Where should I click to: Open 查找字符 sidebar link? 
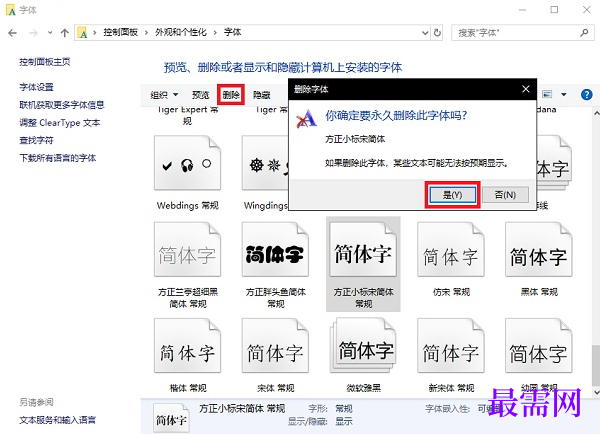36,140
